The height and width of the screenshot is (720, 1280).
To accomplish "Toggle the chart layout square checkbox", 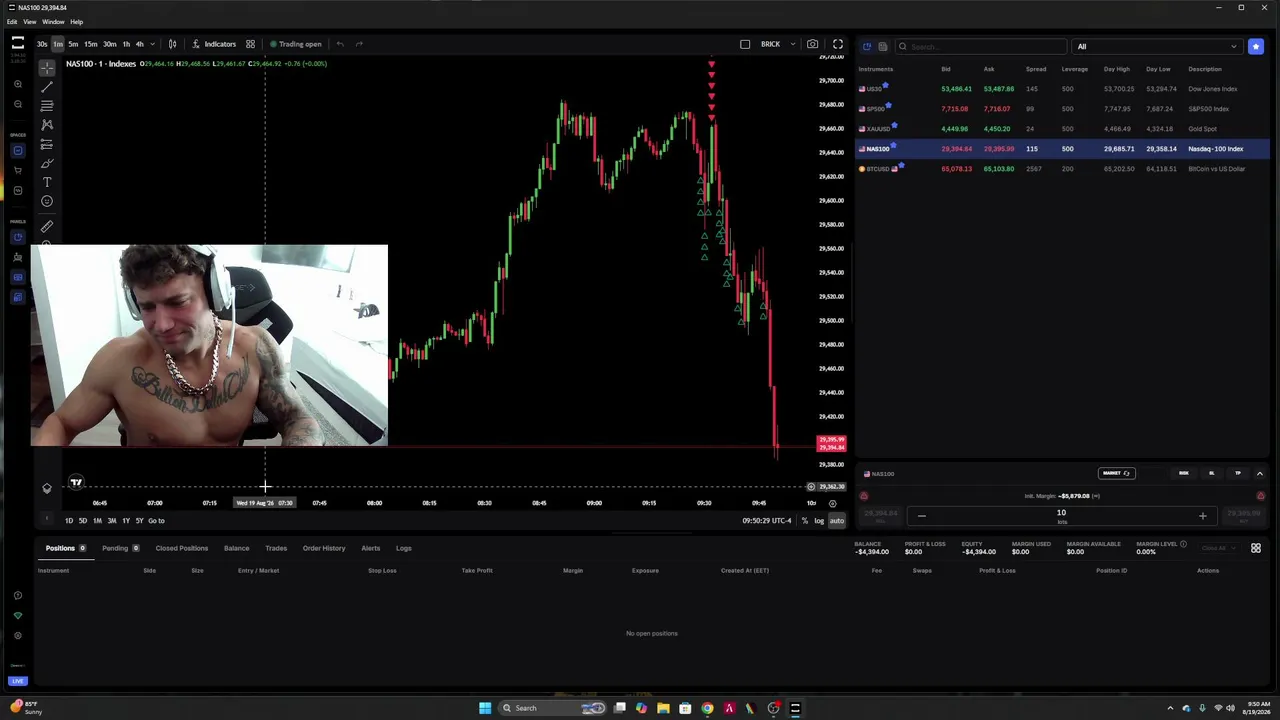I will point(745,44).
